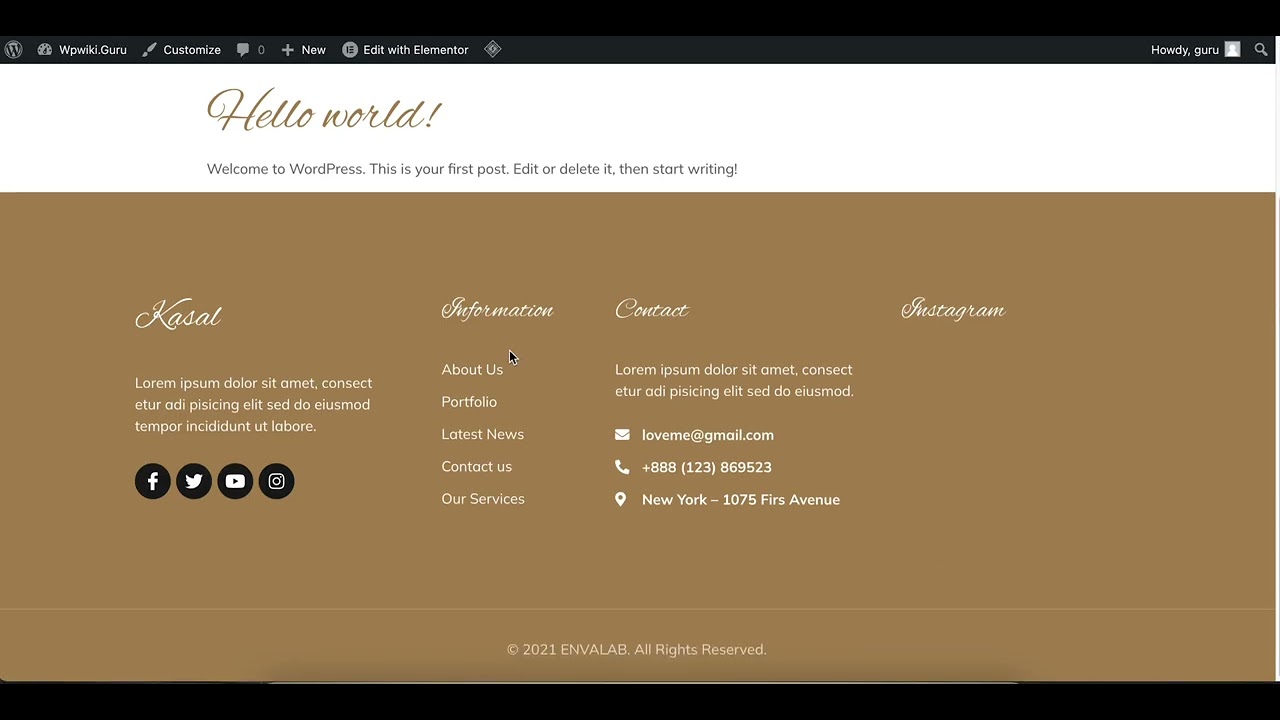Viewport: 1280px width, 720px height.
Task: Open the Instagram social icon
Action: click(x=276, y=481)
